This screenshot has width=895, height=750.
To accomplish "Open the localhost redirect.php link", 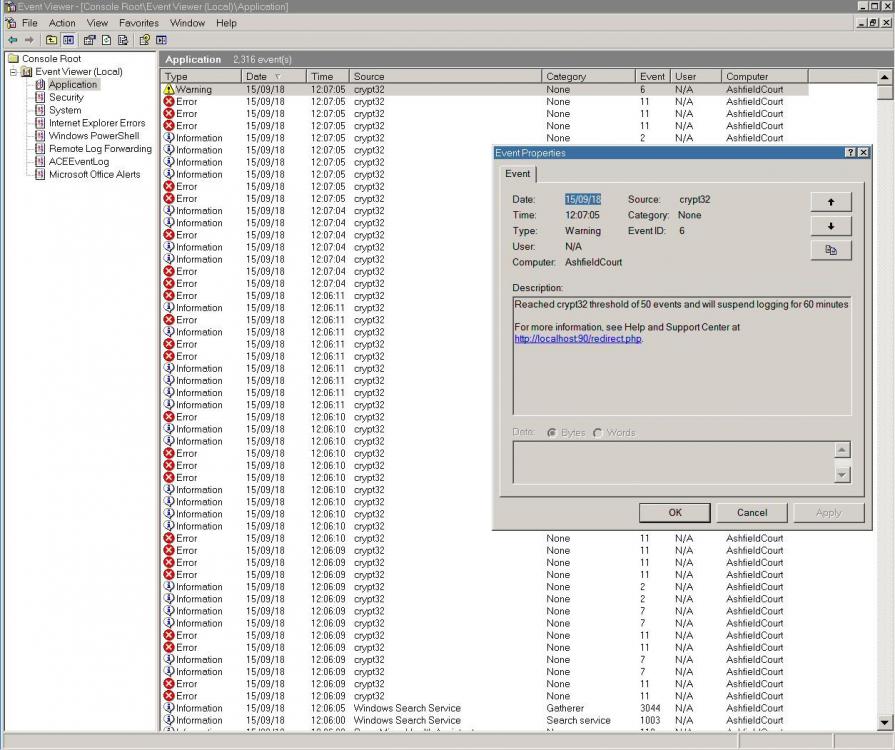I will point(578,339).
